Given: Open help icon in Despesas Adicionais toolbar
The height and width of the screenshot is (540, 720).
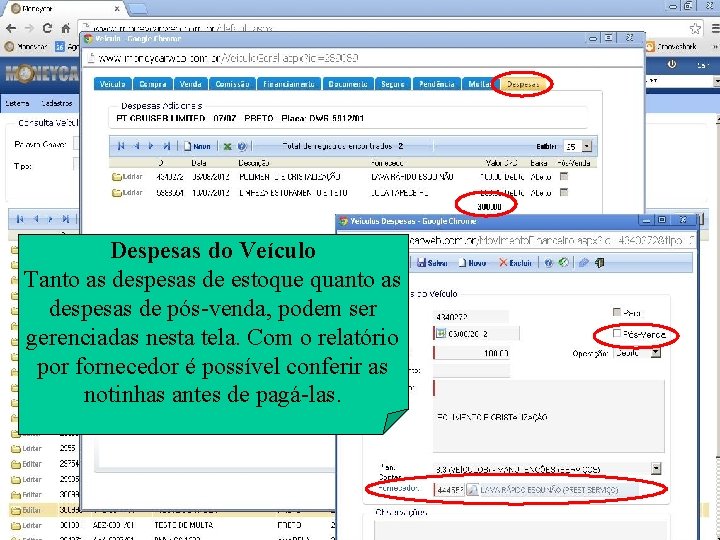Looking at the screenshot, I should pos(242,146).
